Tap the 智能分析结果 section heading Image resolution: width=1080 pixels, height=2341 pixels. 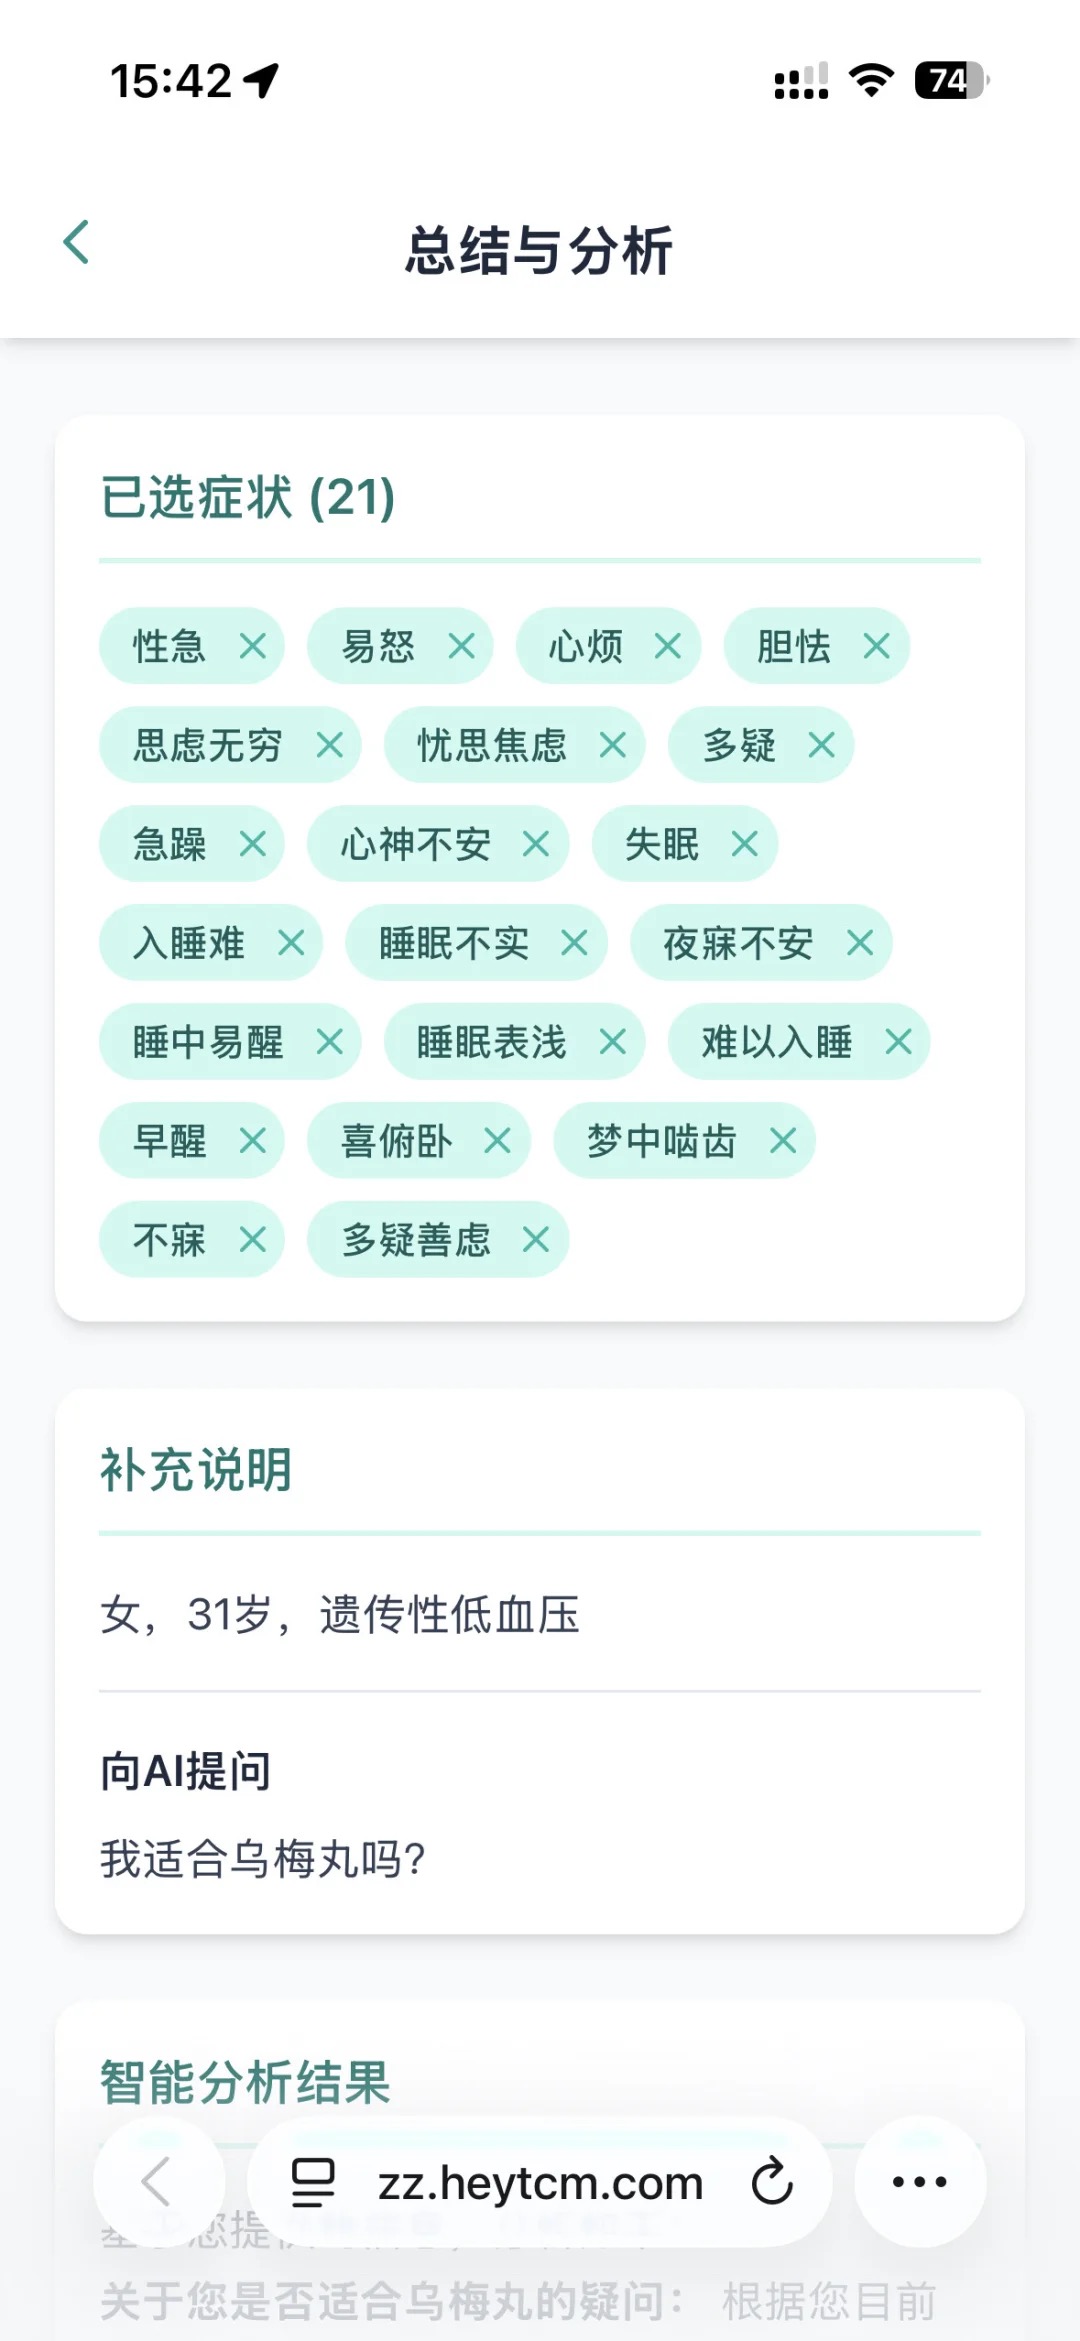[245, 2084]
